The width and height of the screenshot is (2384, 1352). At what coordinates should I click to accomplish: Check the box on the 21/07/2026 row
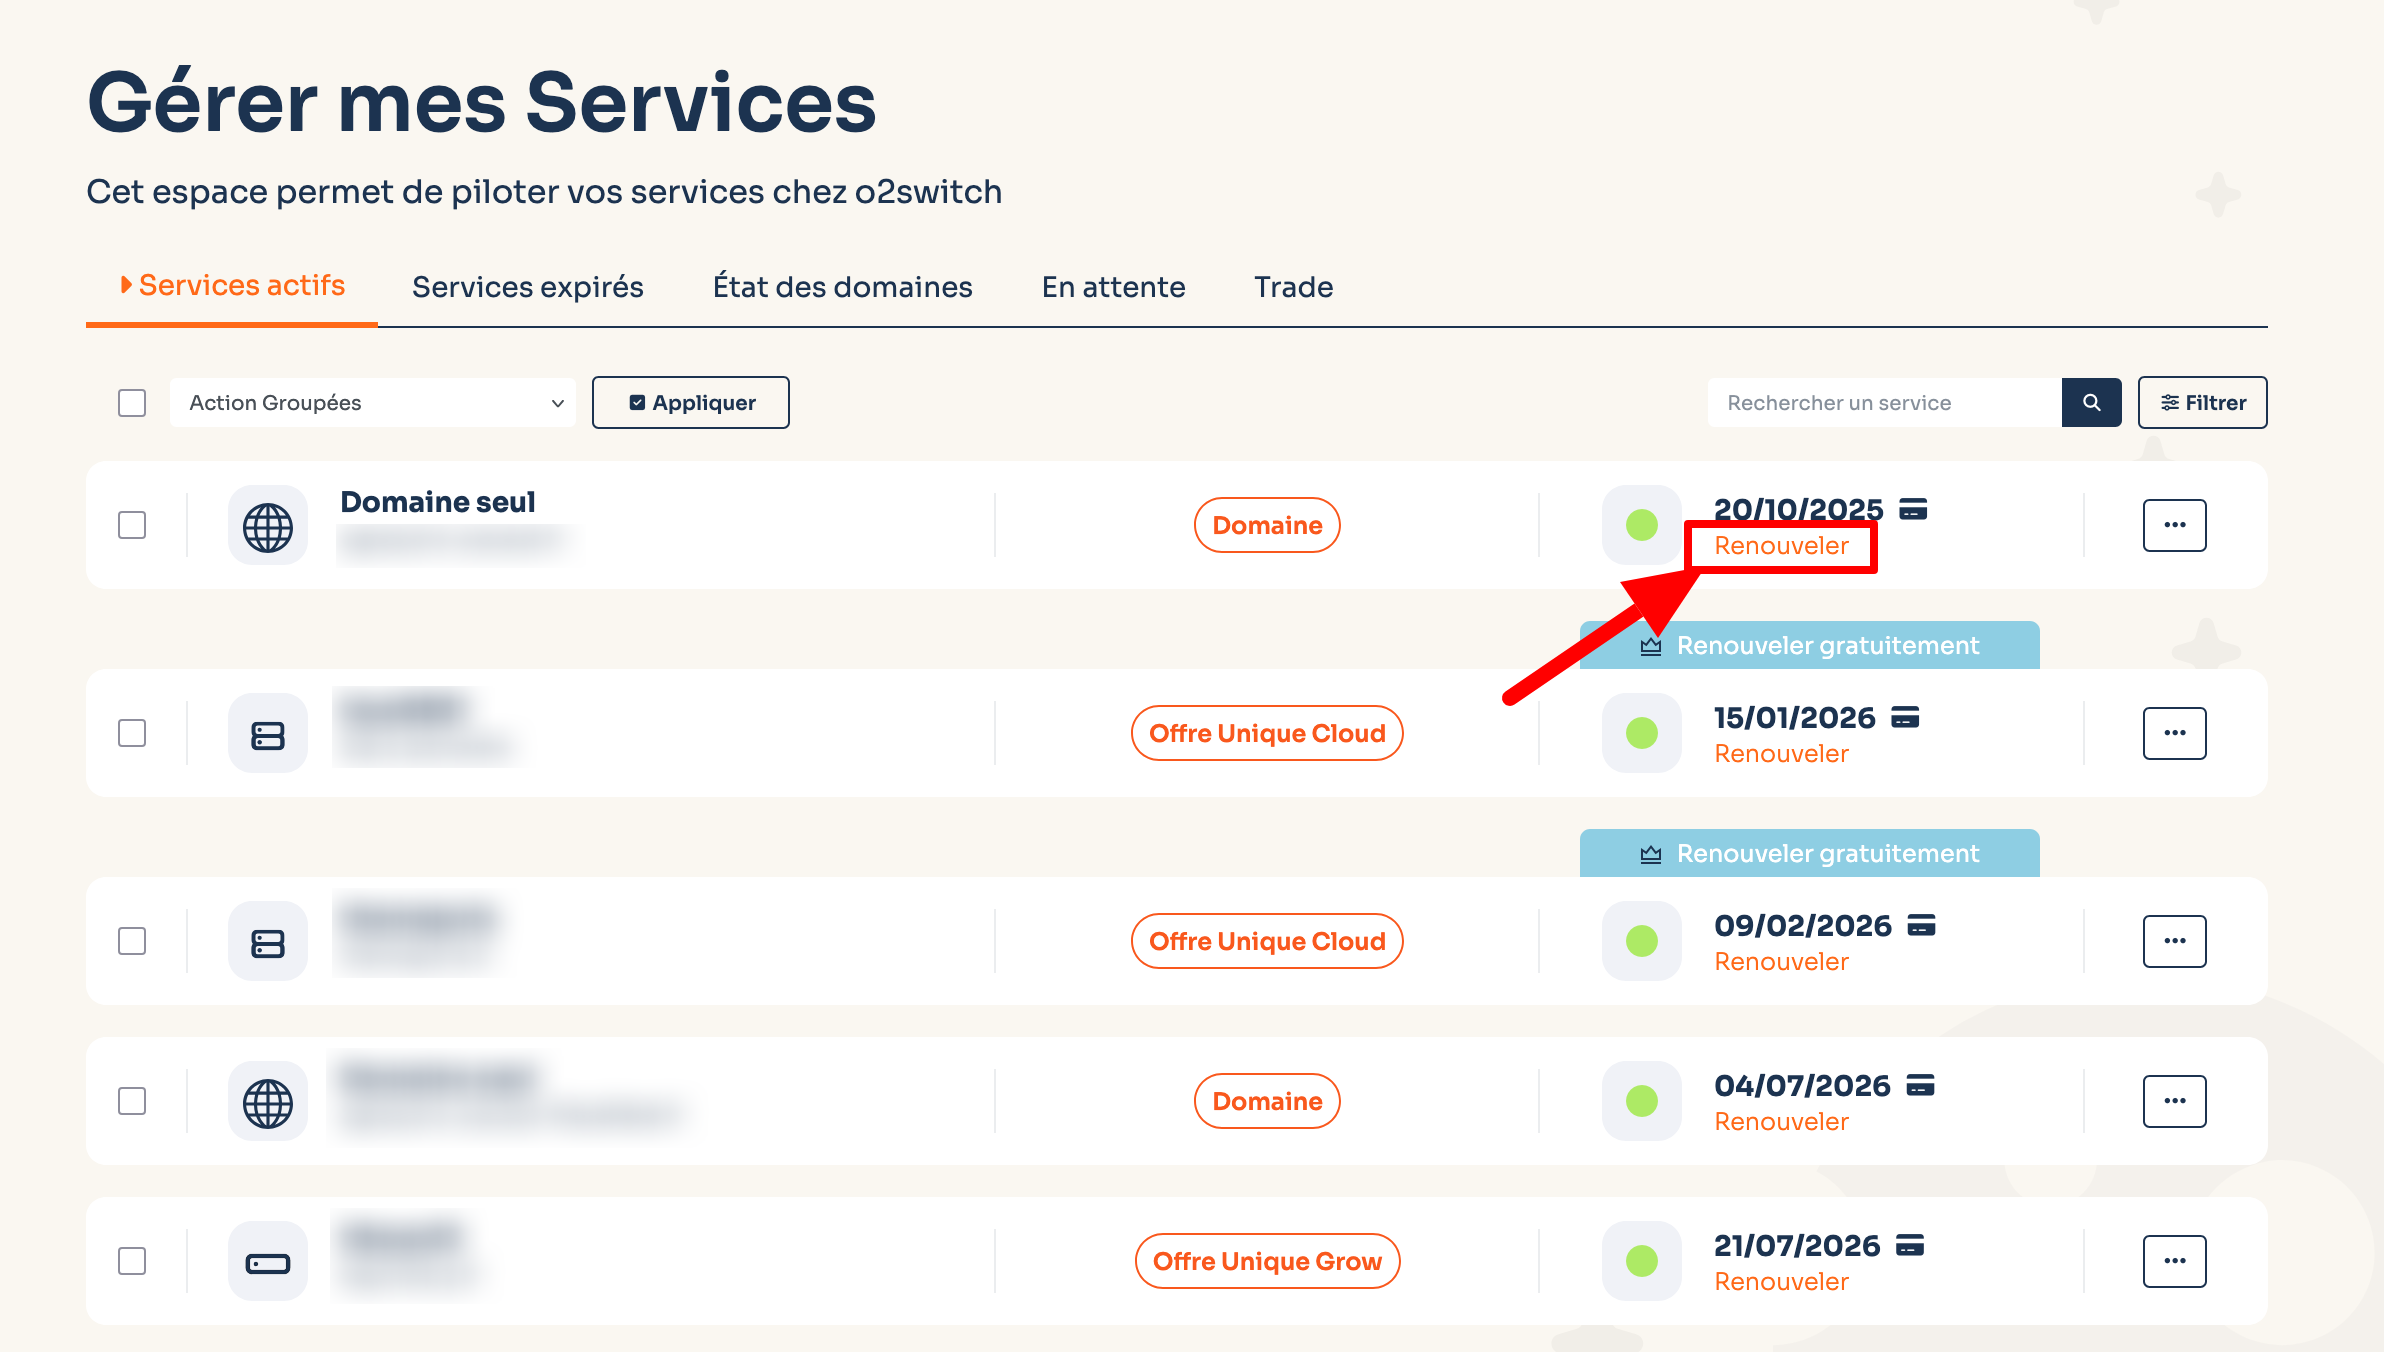tap(132, 1261)
